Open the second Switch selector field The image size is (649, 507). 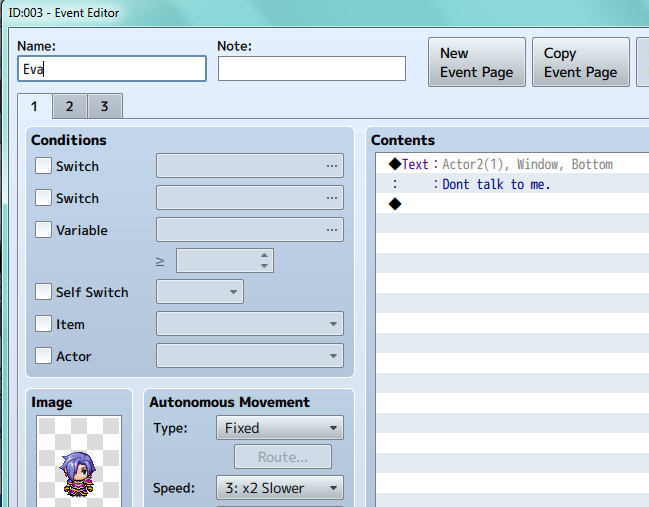[x=250, y=197]
